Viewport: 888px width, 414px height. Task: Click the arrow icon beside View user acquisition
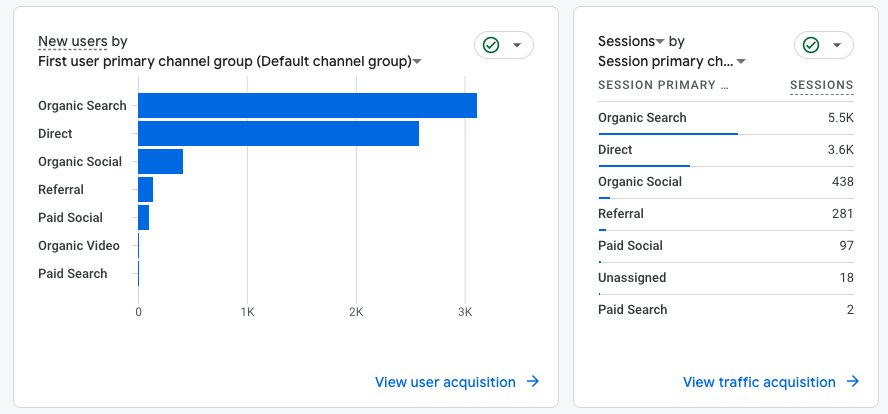[533, 382]
